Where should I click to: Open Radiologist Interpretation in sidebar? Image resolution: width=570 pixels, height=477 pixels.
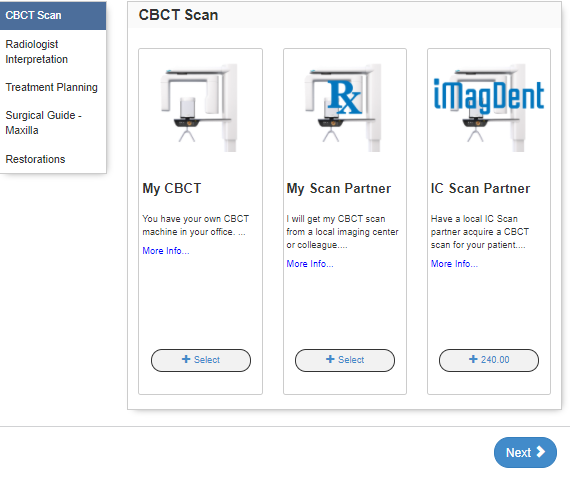click(53, 52)
